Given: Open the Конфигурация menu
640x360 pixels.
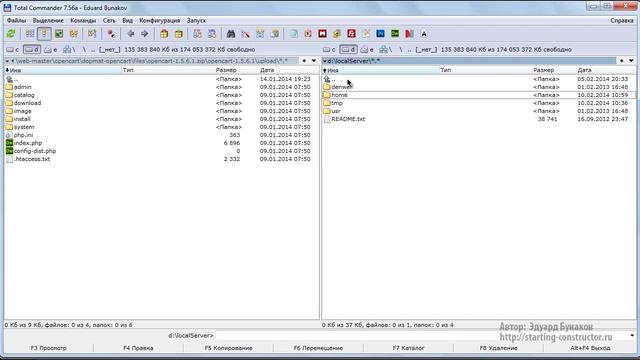Looking at the screenshot, I should (x=160, y=20).
